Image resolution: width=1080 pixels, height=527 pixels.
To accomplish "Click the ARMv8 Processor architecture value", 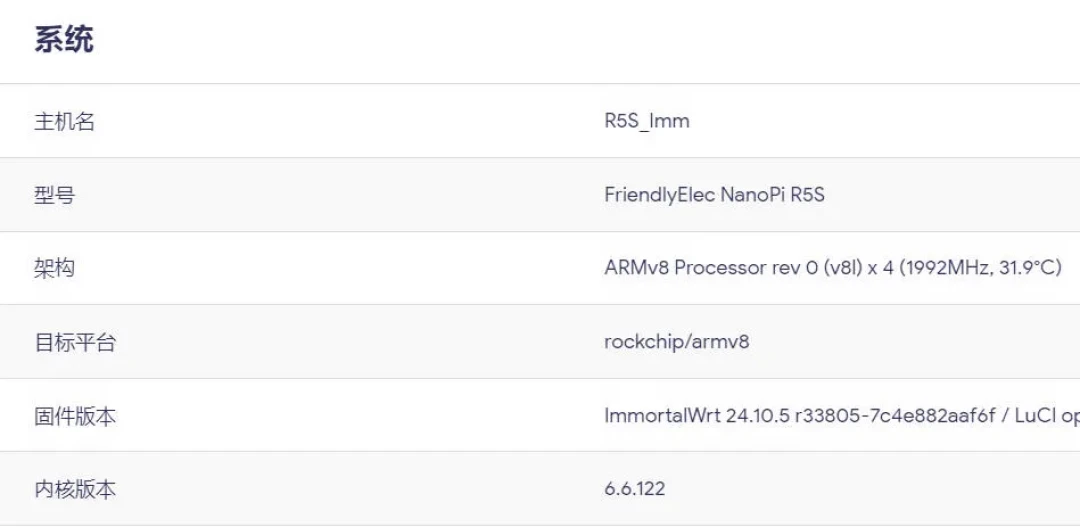I will tap(833, 268).
